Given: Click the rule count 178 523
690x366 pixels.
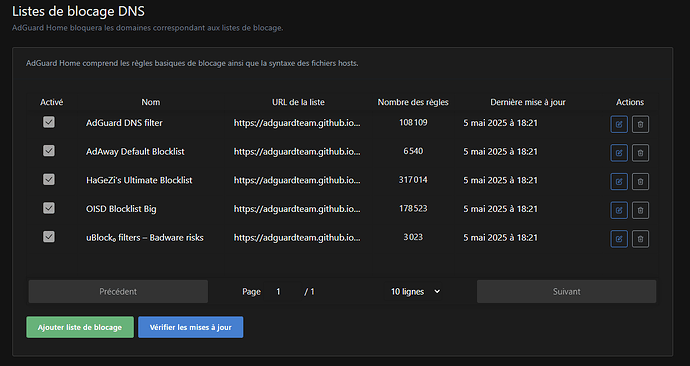Looking at the screenshot, I should [x=413, y=208].
